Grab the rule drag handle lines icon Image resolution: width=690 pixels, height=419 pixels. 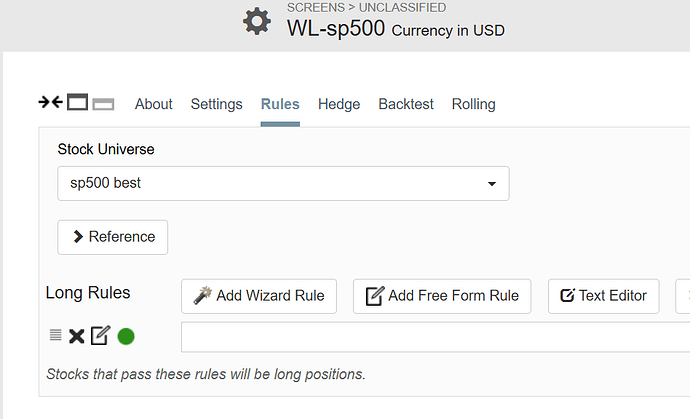point(55,335)
